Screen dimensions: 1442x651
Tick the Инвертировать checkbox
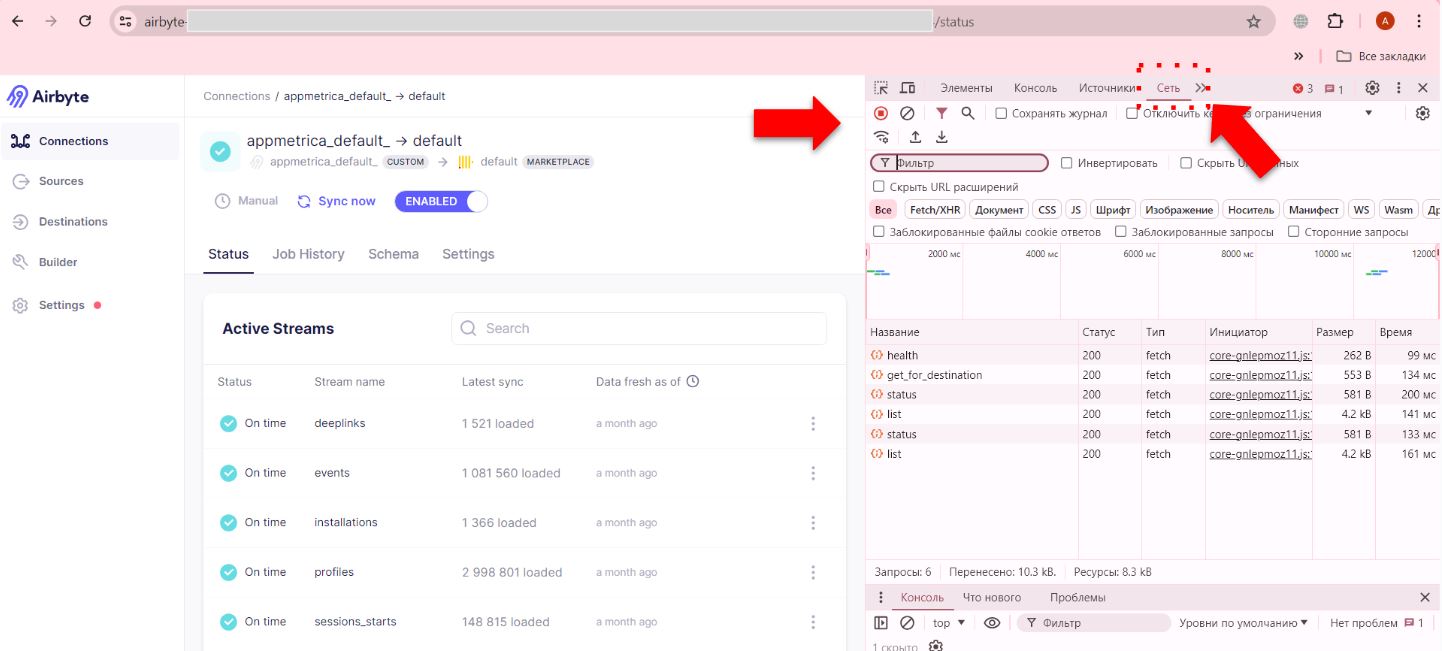point(1067,163)
